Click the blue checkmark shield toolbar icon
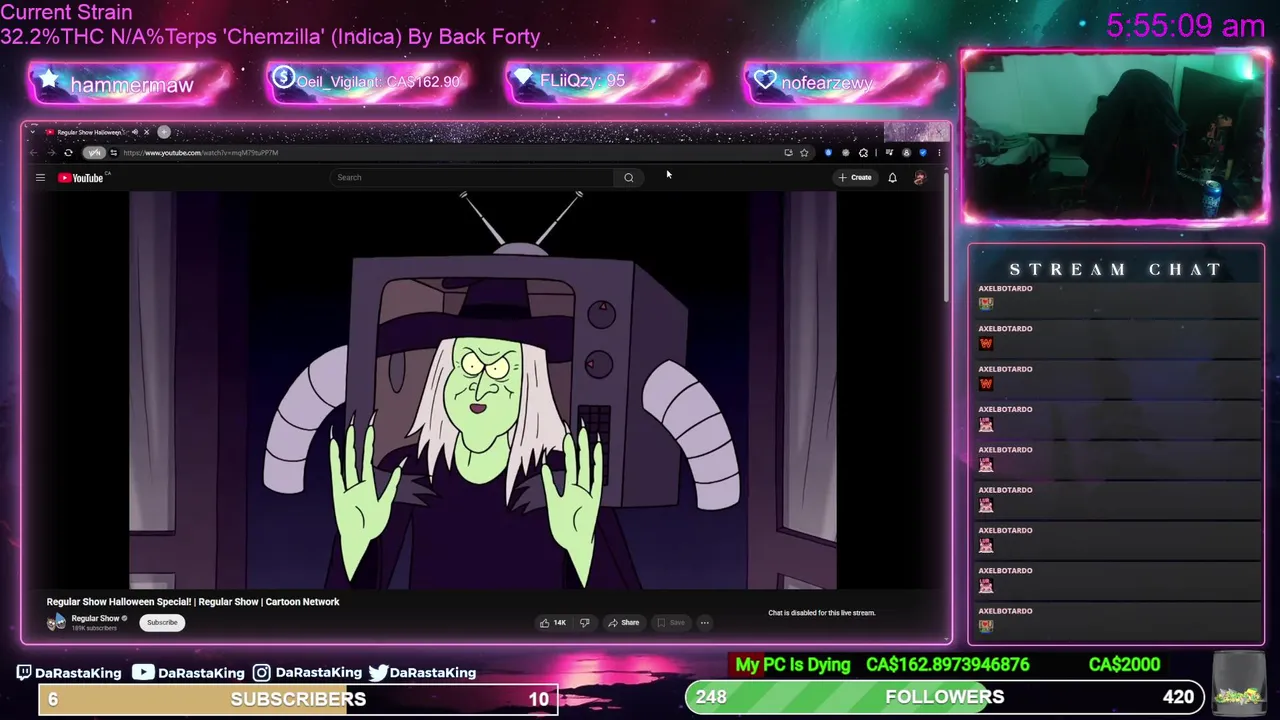1280x720 pixels. [923, 153]
